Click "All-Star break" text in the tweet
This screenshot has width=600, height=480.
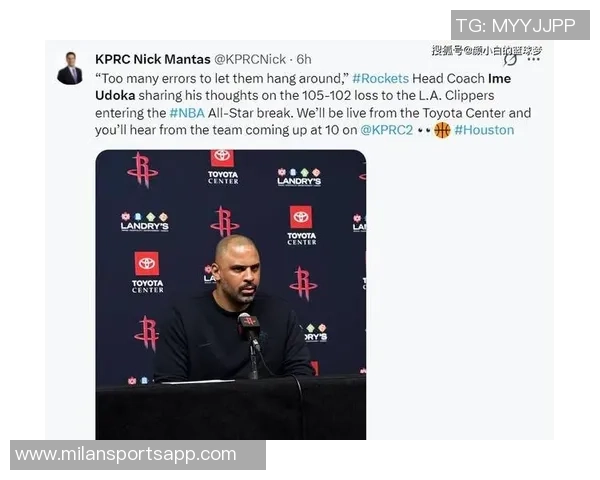pos(251,113)
